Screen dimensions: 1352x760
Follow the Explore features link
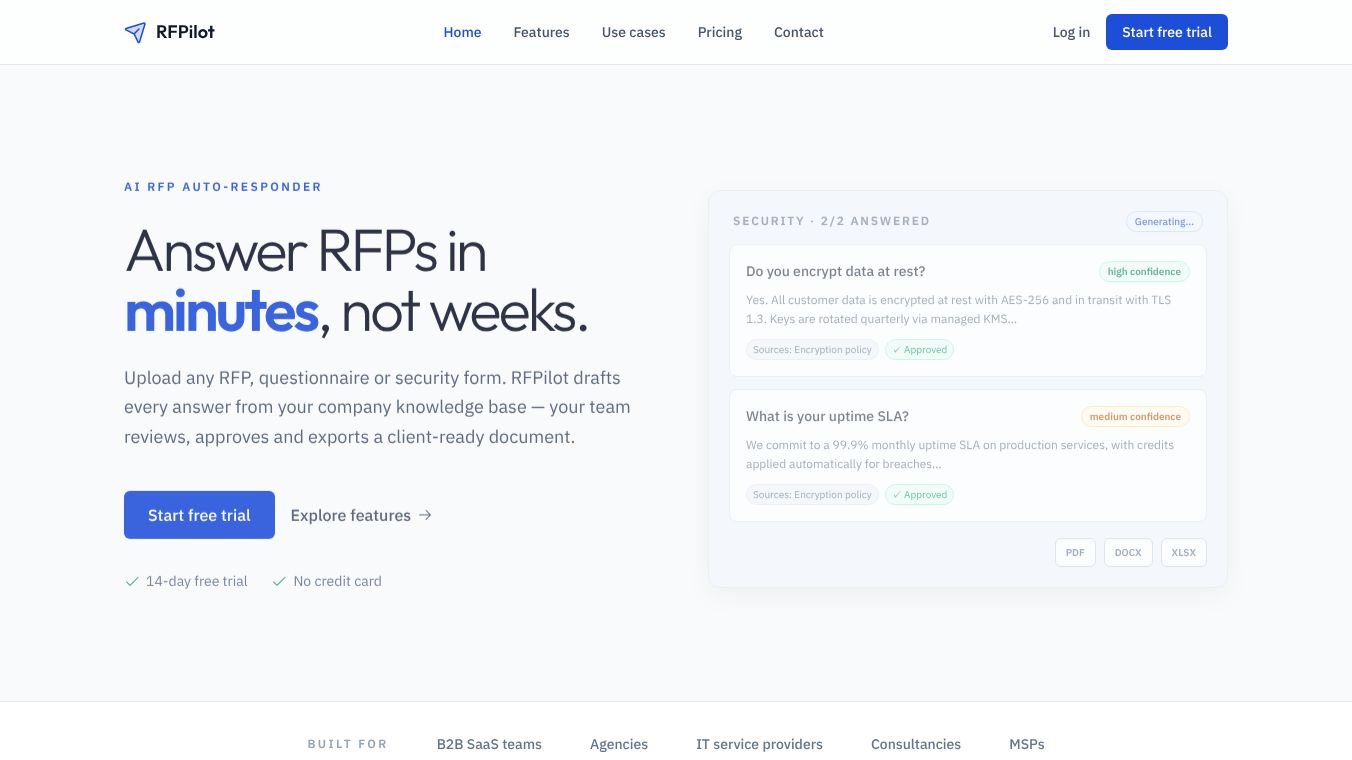point(361,515)
